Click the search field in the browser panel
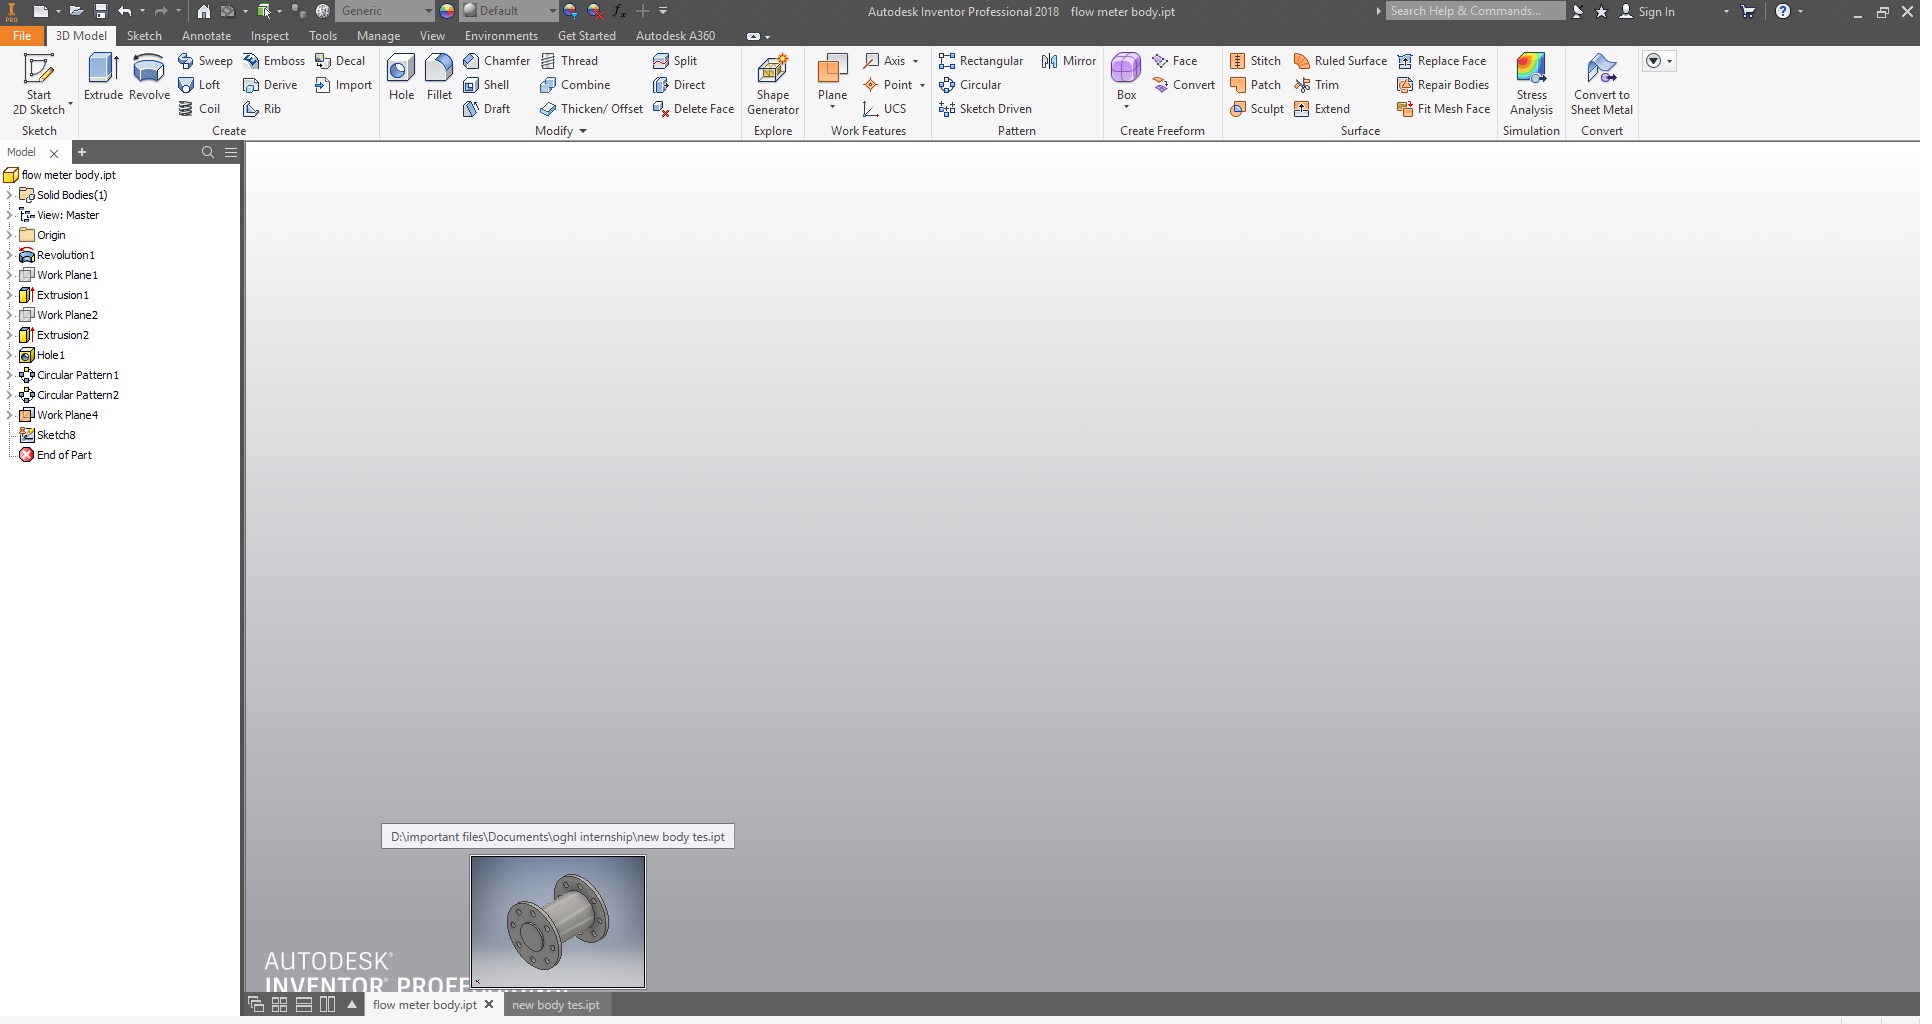This screenshot has height=1024, width=1932. [x=208, y=152]
